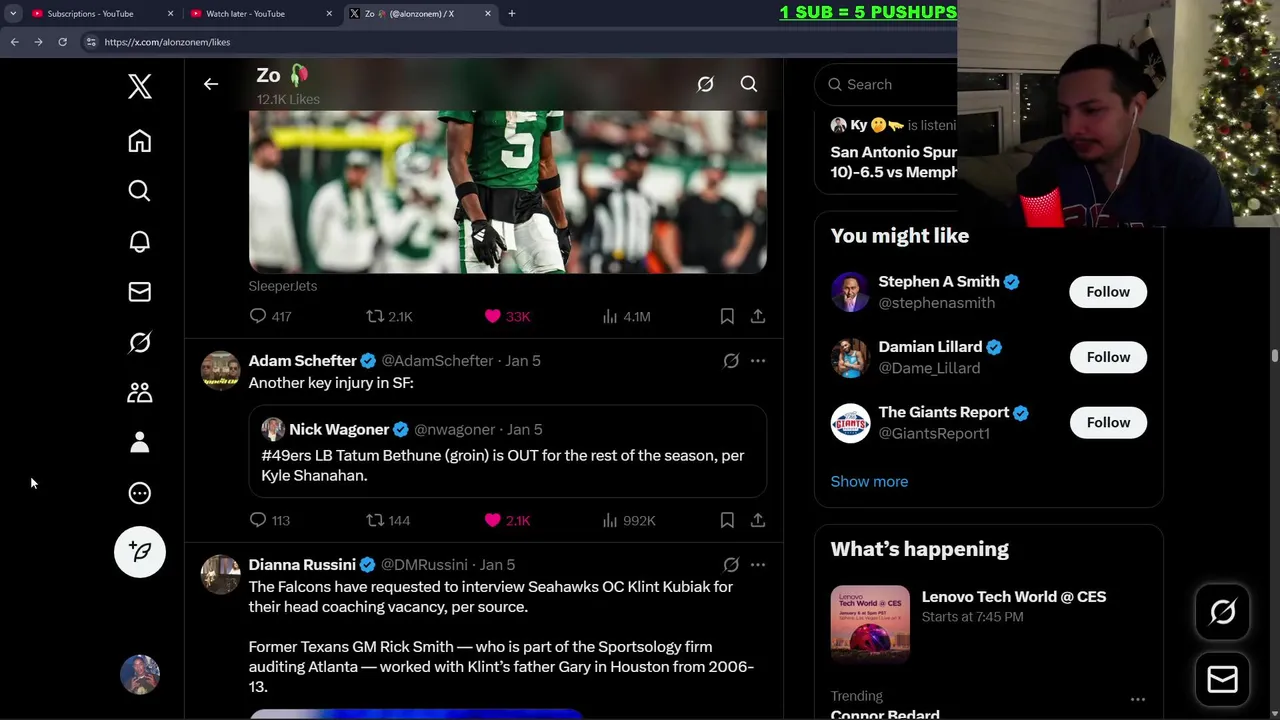
Task: Follow Damian Lillard
Action: 1108,357
